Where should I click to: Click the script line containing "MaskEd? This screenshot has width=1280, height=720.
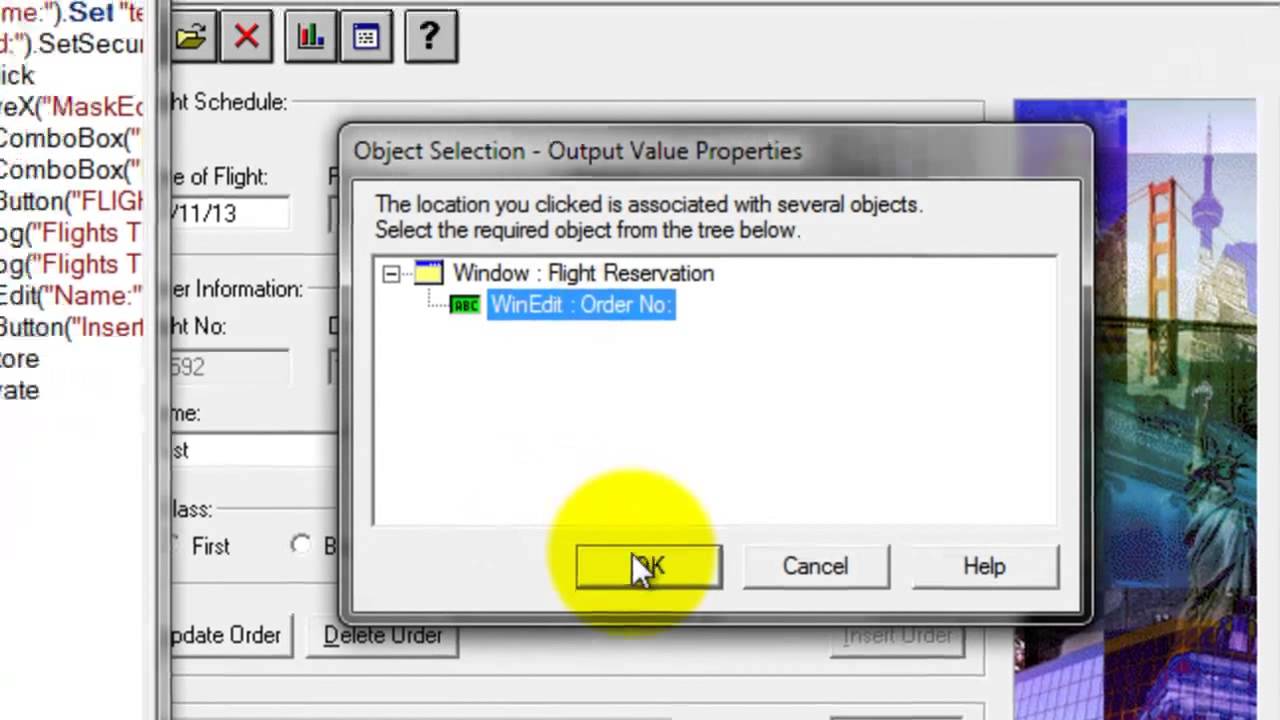click(x=72, y=107)
